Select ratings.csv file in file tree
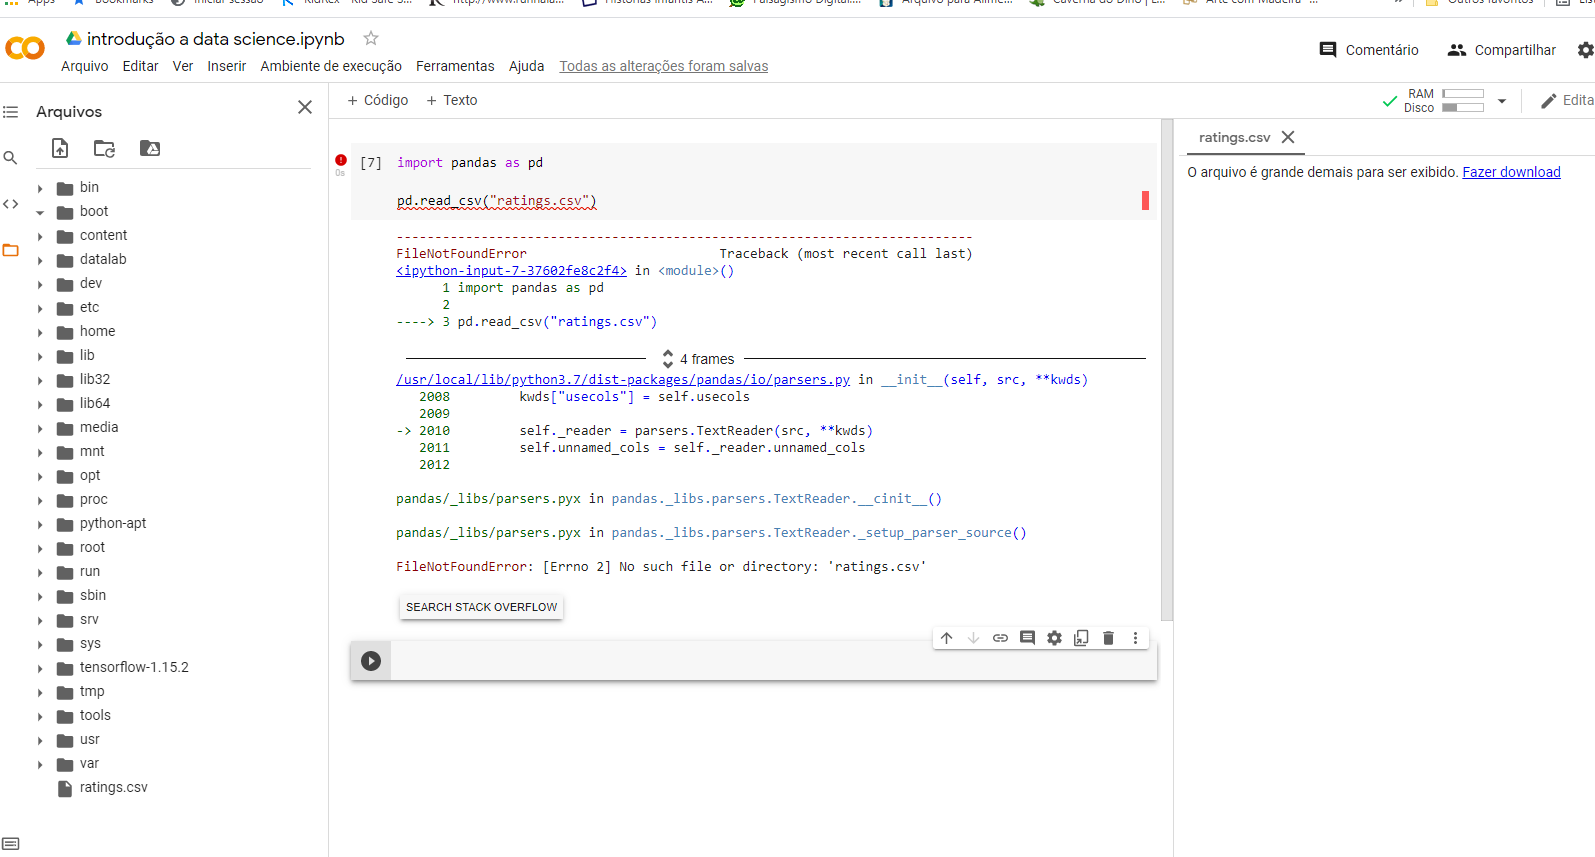The height and width of the screenshot is (857, 1595). tap(113, 788)
